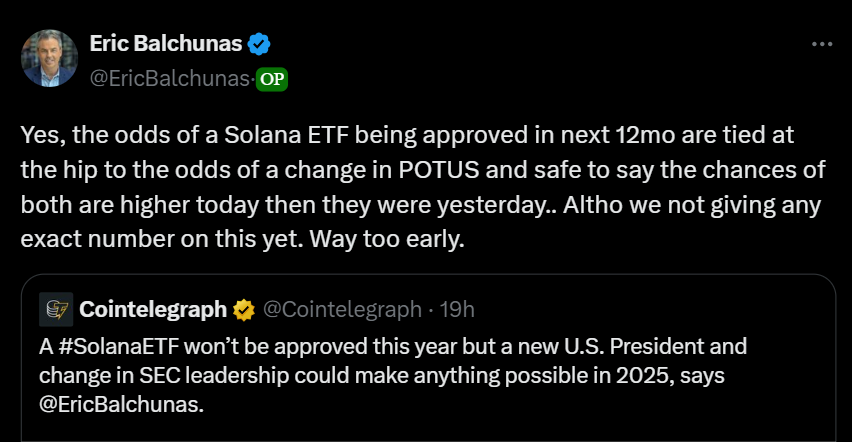This screenshot has width=852, height=442.
Task: Open Eric Balchunas profile photo
Action: pos(49,58)
